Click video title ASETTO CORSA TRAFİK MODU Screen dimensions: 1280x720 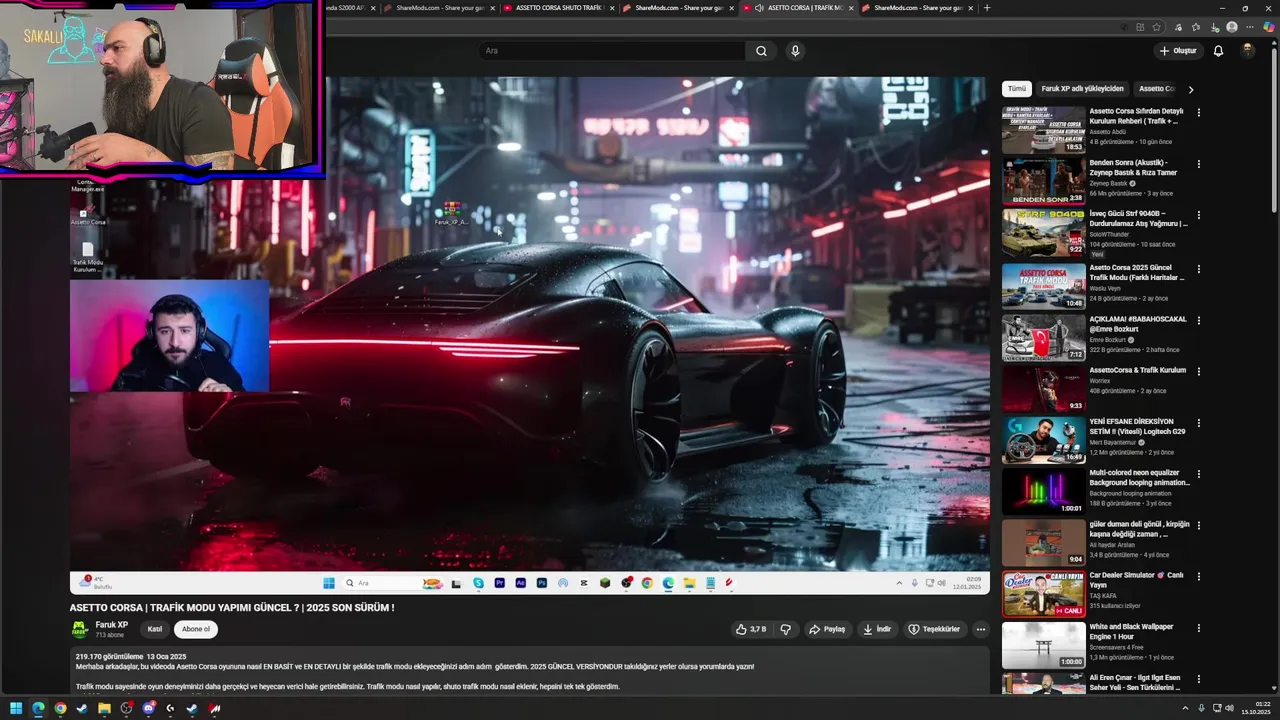(232, 607)
